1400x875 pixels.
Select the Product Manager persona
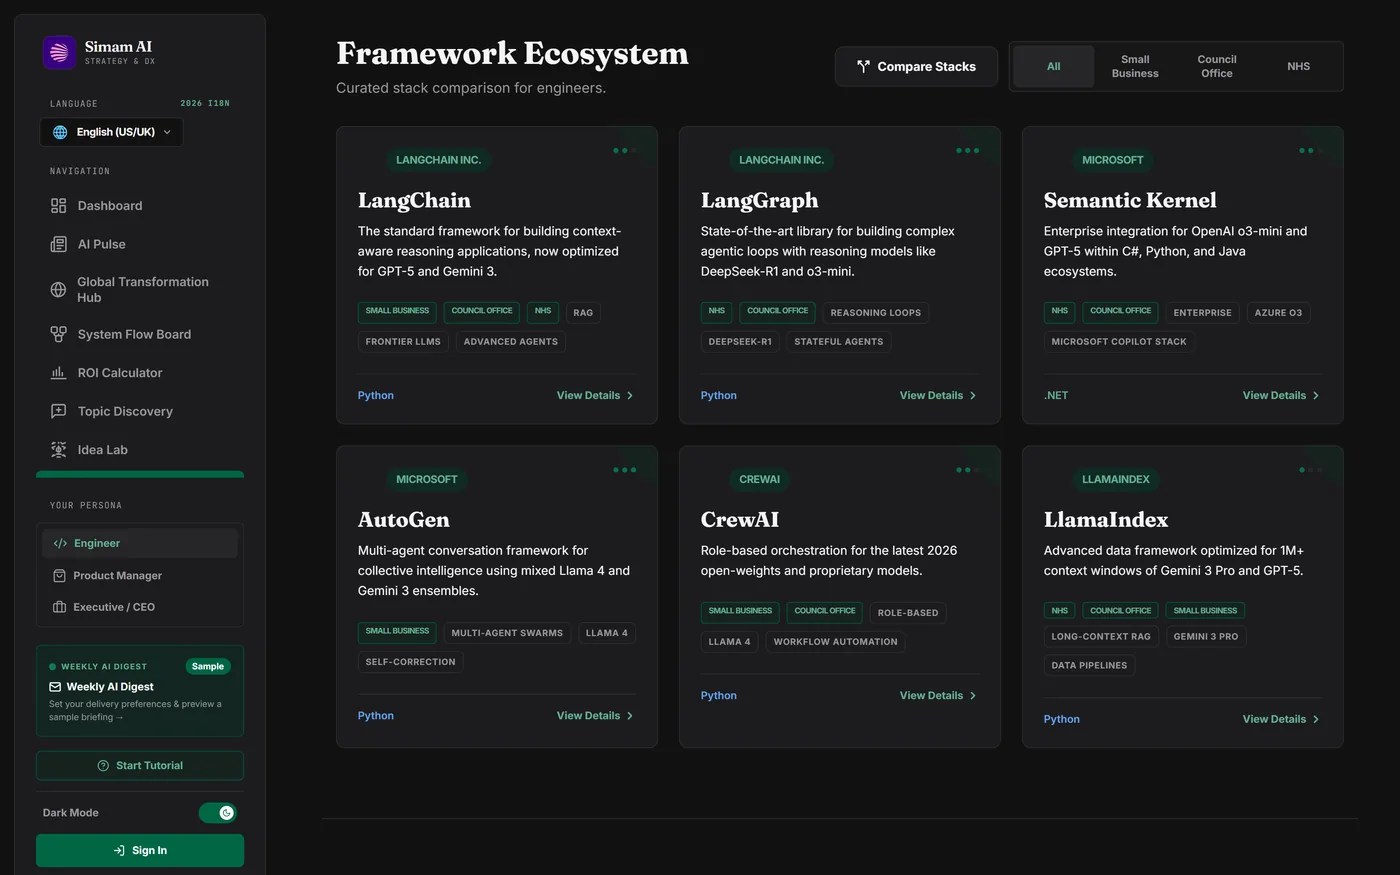point(140,575)
